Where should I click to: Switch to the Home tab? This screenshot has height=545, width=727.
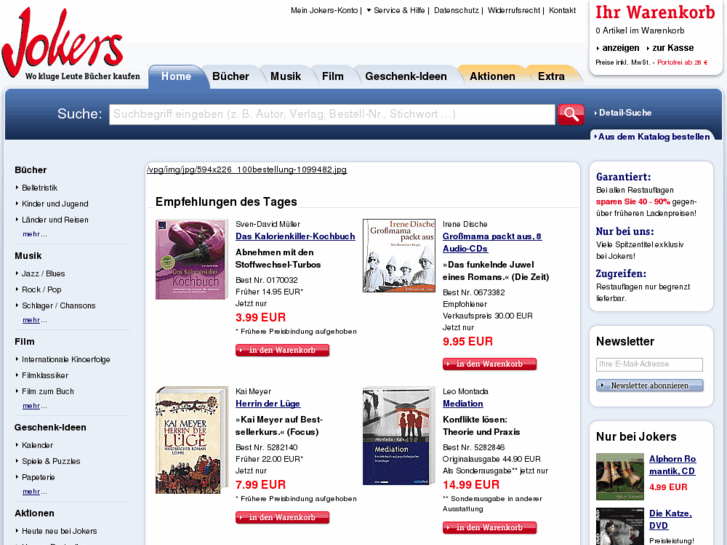pyautogui.click(x=176, y=77)
